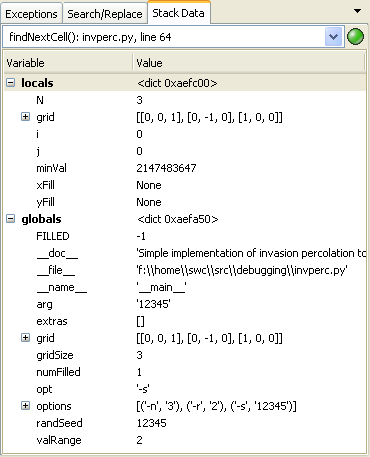Open the stack frame dropdown arrow
The height and width of the screenshot is (457, 370).
coord(333,36)
